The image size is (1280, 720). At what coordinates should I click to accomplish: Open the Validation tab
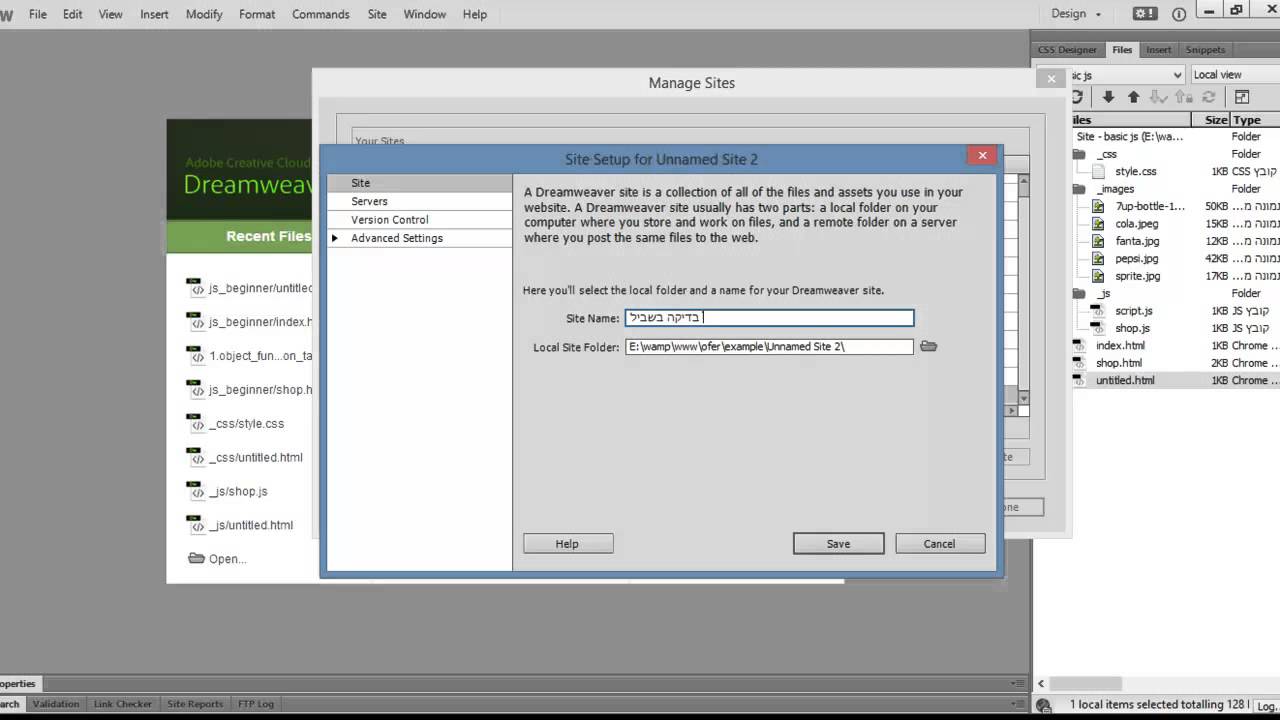point(56,704)
